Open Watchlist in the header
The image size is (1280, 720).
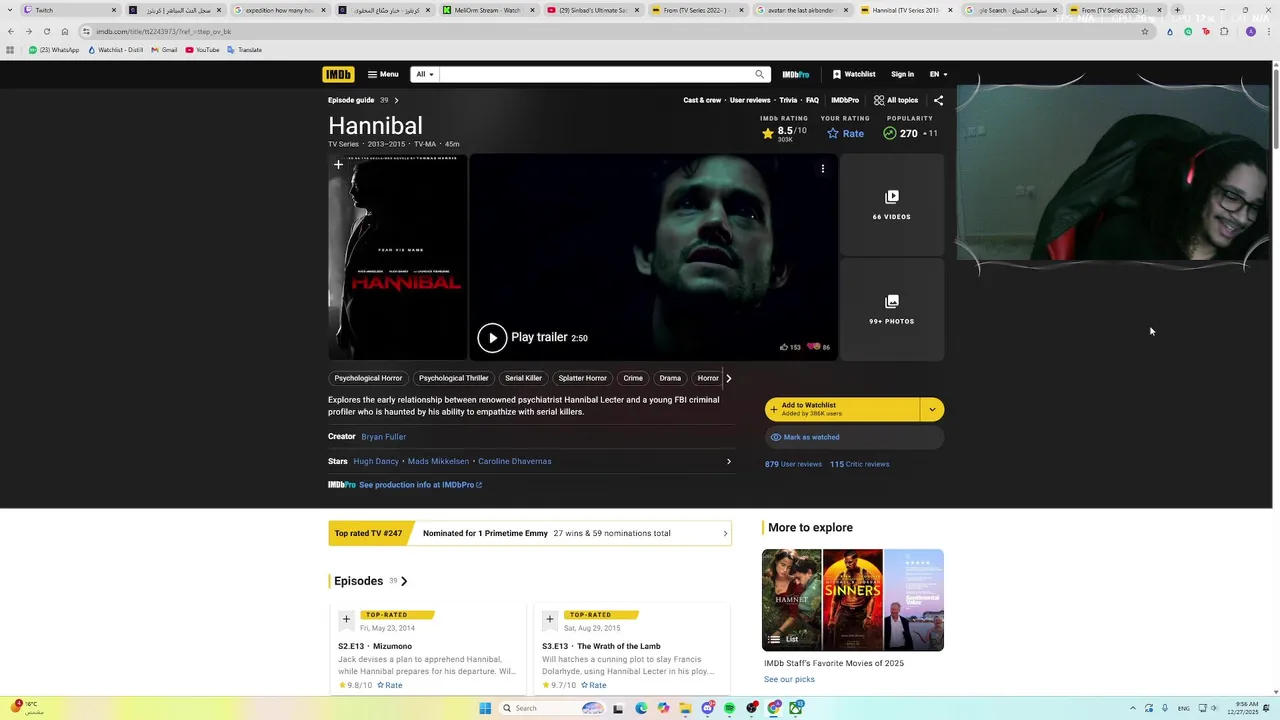854,74
